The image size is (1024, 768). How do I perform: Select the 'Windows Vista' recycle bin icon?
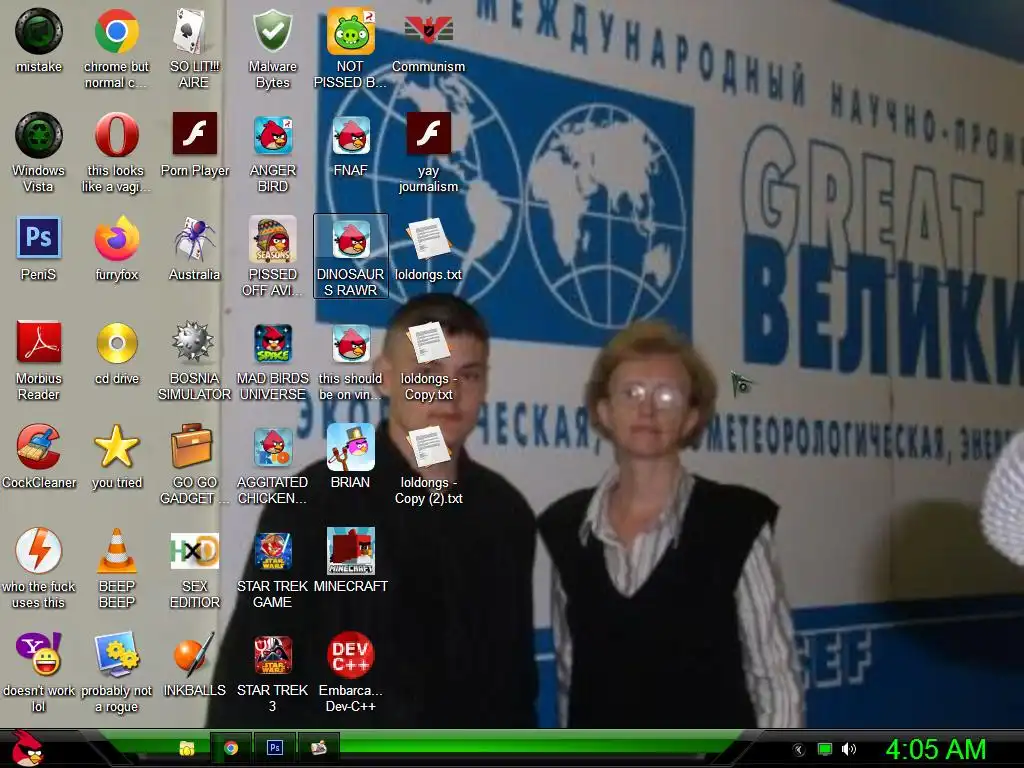pos(39,135)
